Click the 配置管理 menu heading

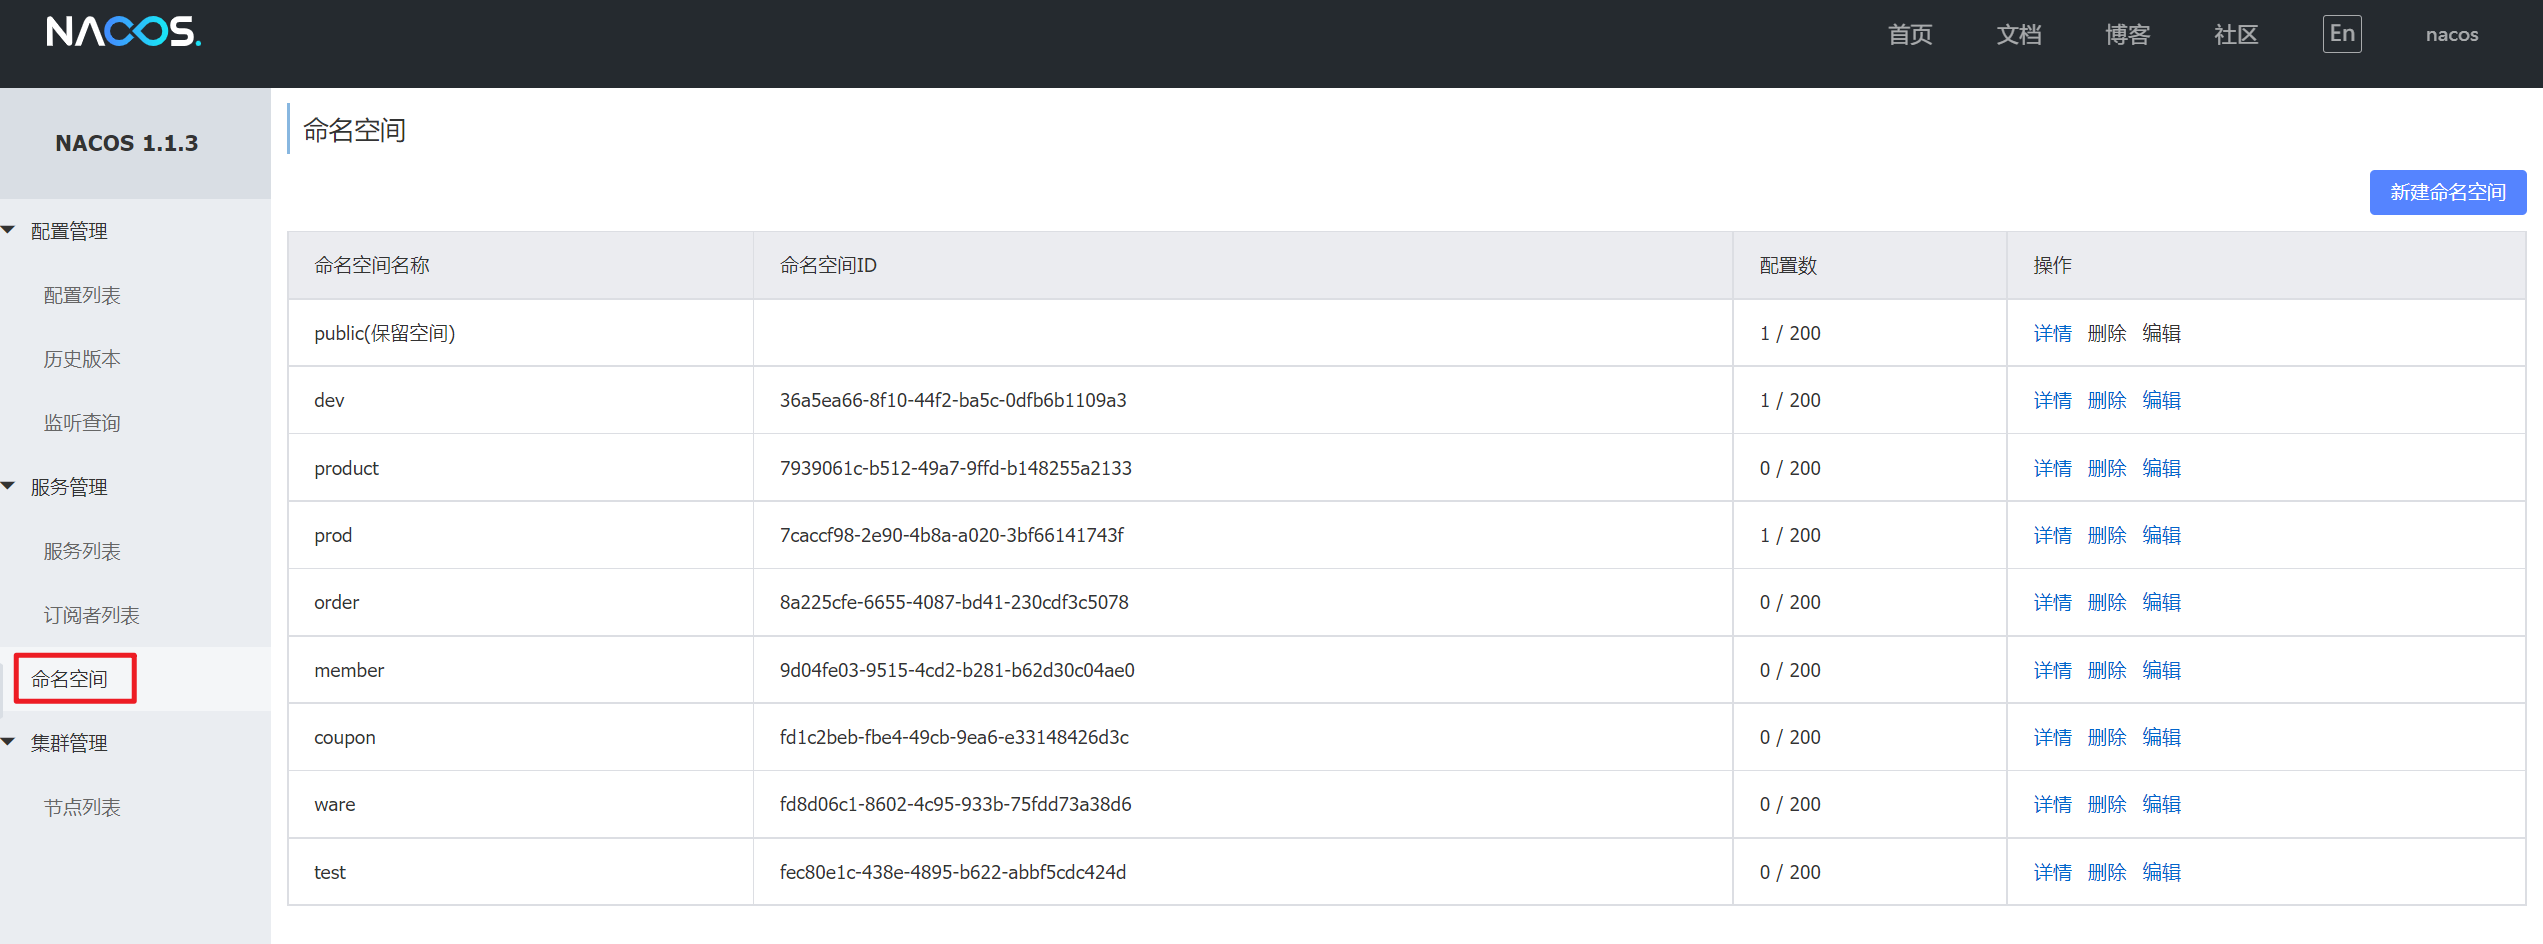(69, 231)
